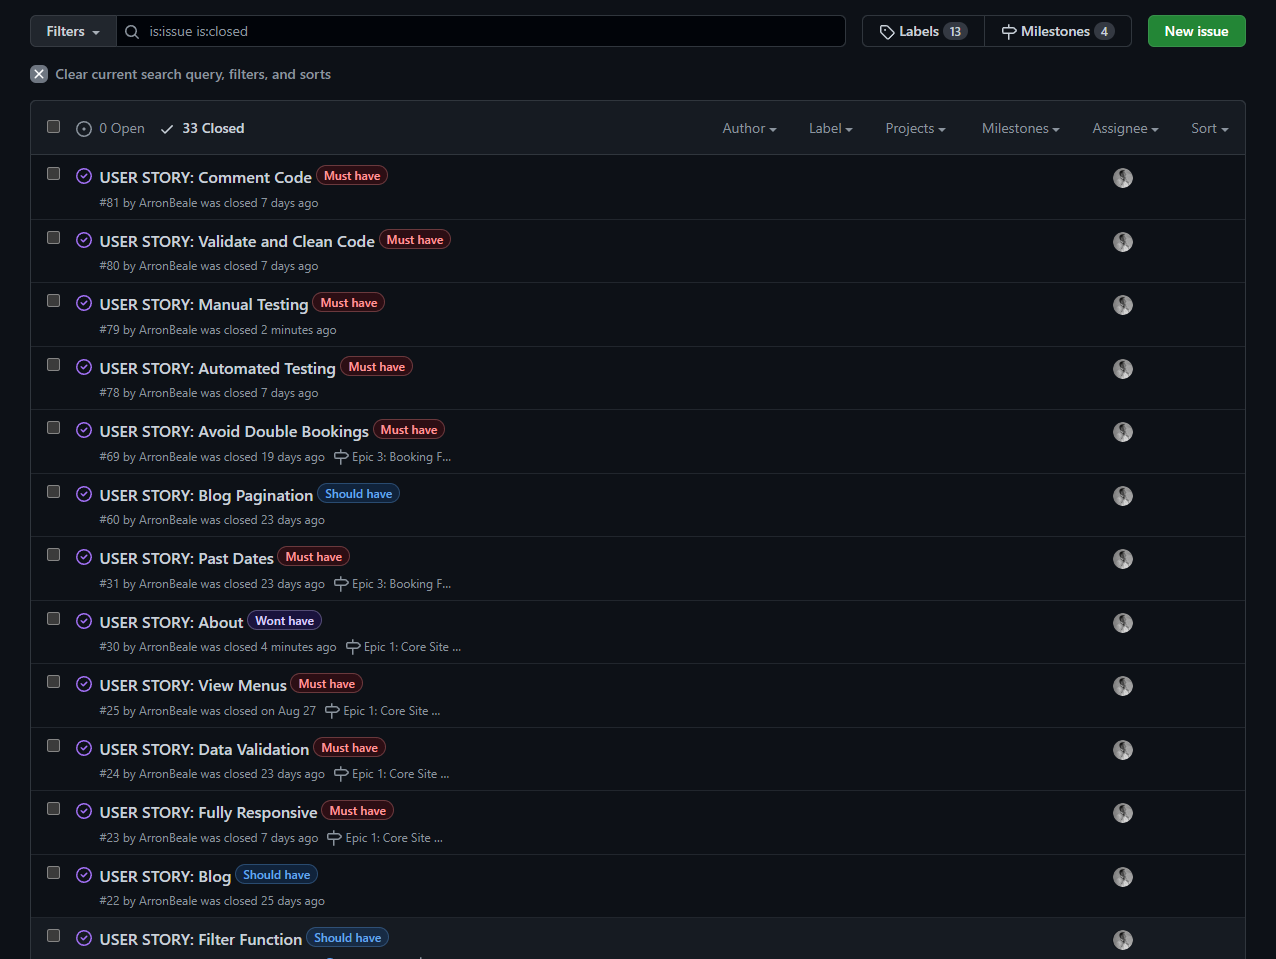Click assignee avatar on Past Dates row
The image size is (1276, 959).
(1123, 559)
